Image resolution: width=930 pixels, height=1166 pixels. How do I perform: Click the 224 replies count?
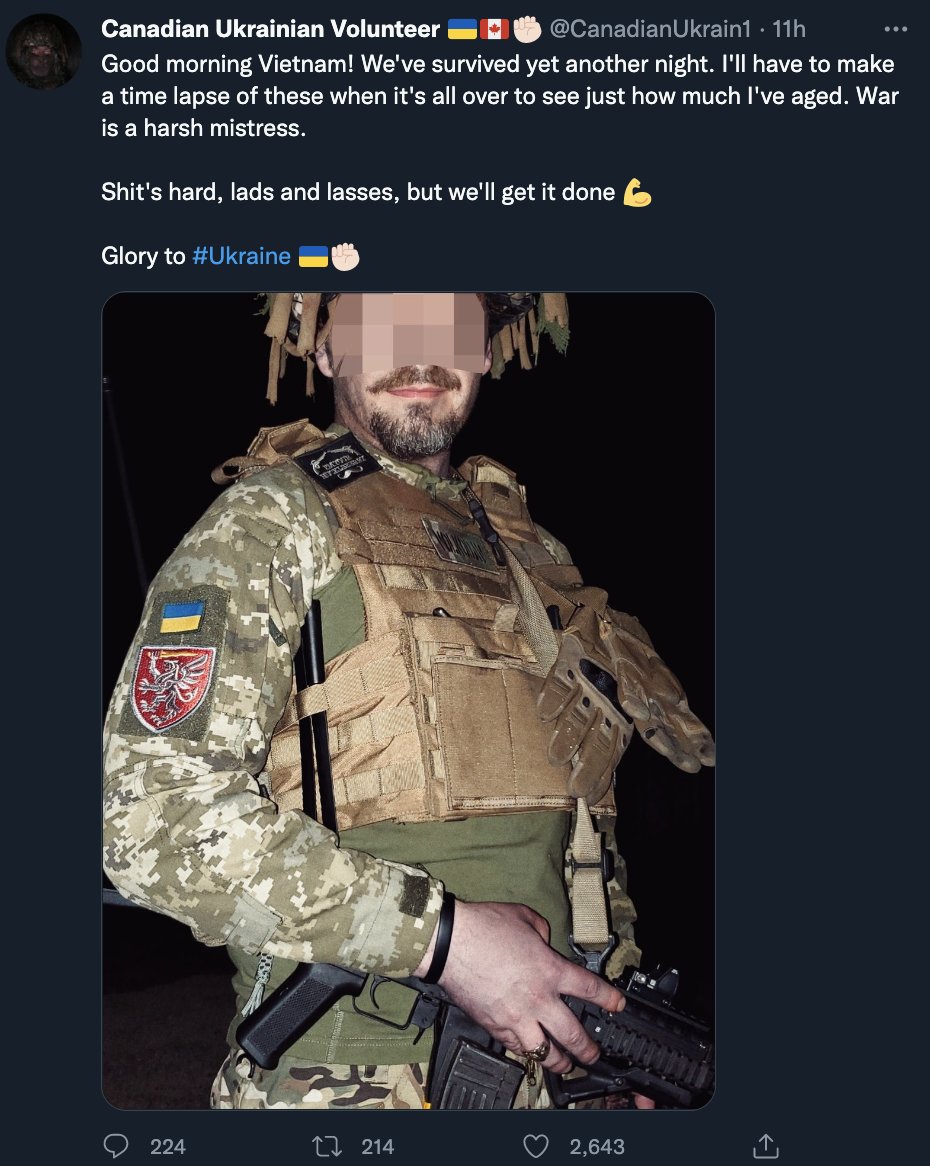click(x=168, y=1147)
